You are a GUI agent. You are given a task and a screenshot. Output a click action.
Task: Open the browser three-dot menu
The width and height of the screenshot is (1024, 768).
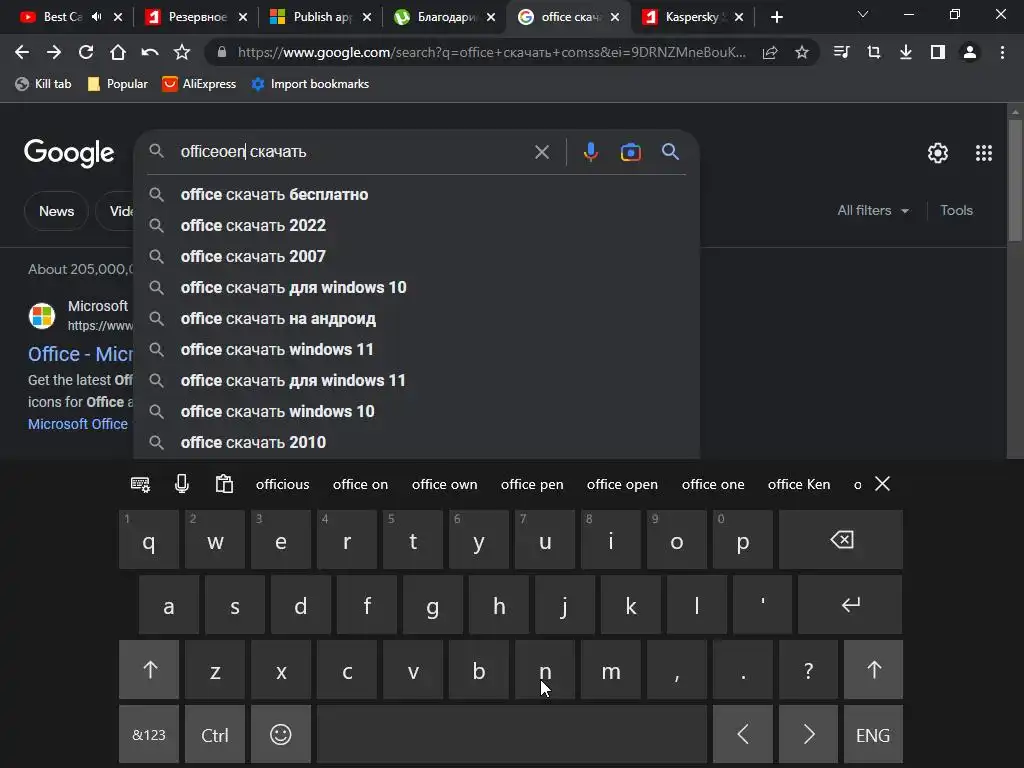coord(1002,52)
